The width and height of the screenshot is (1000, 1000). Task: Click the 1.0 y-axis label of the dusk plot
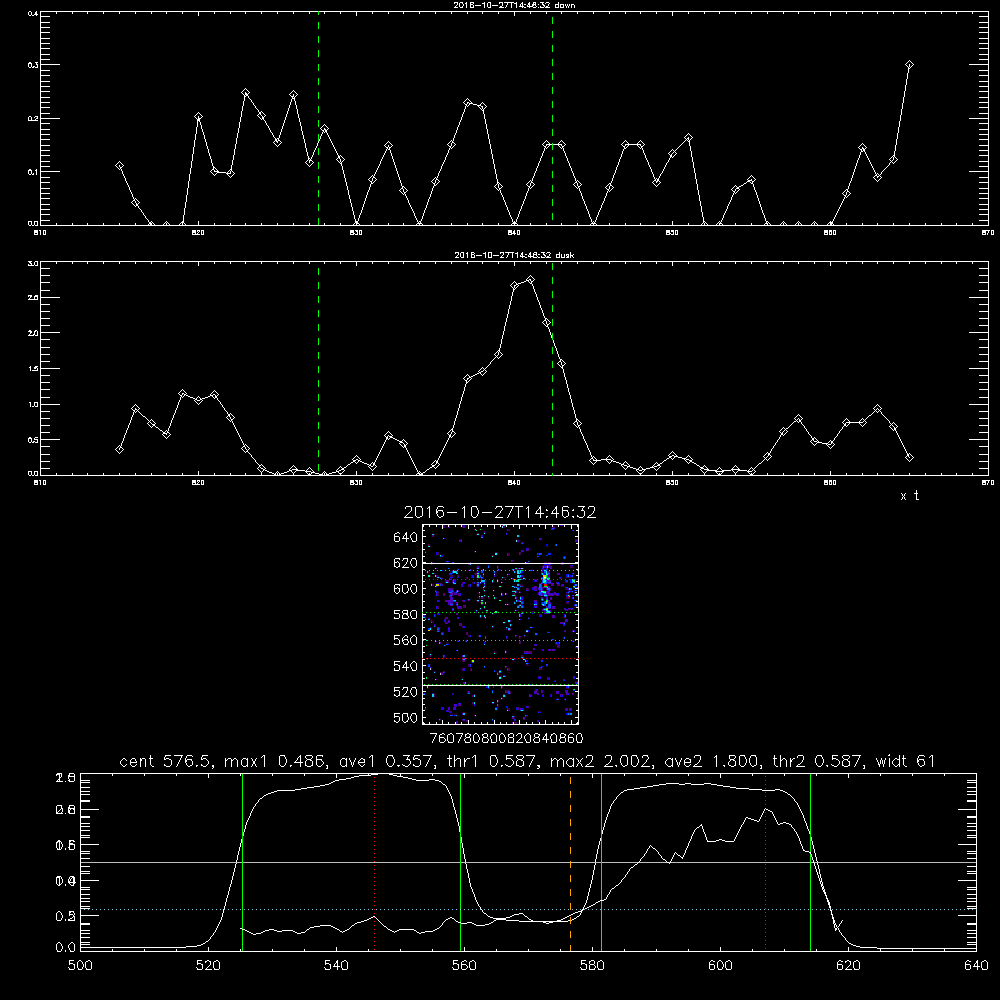33,404
